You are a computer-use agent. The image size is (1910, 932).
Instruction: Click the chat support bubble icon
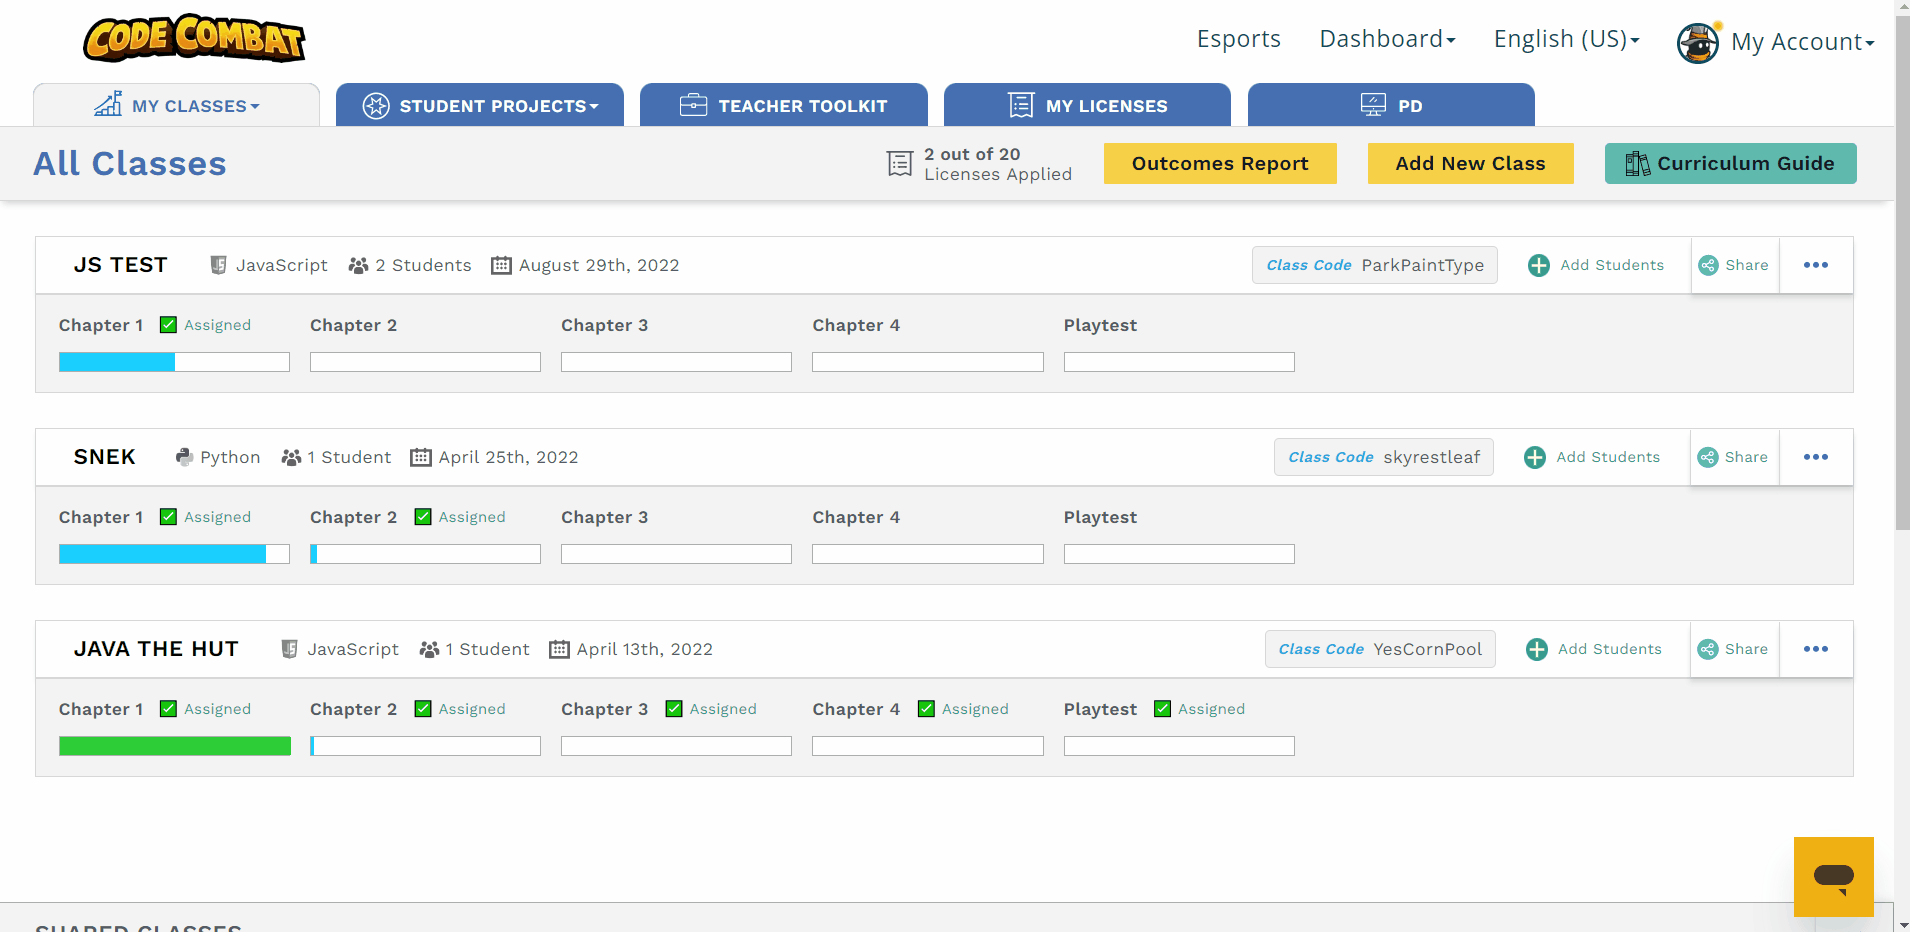click(x=1833, y=877)
